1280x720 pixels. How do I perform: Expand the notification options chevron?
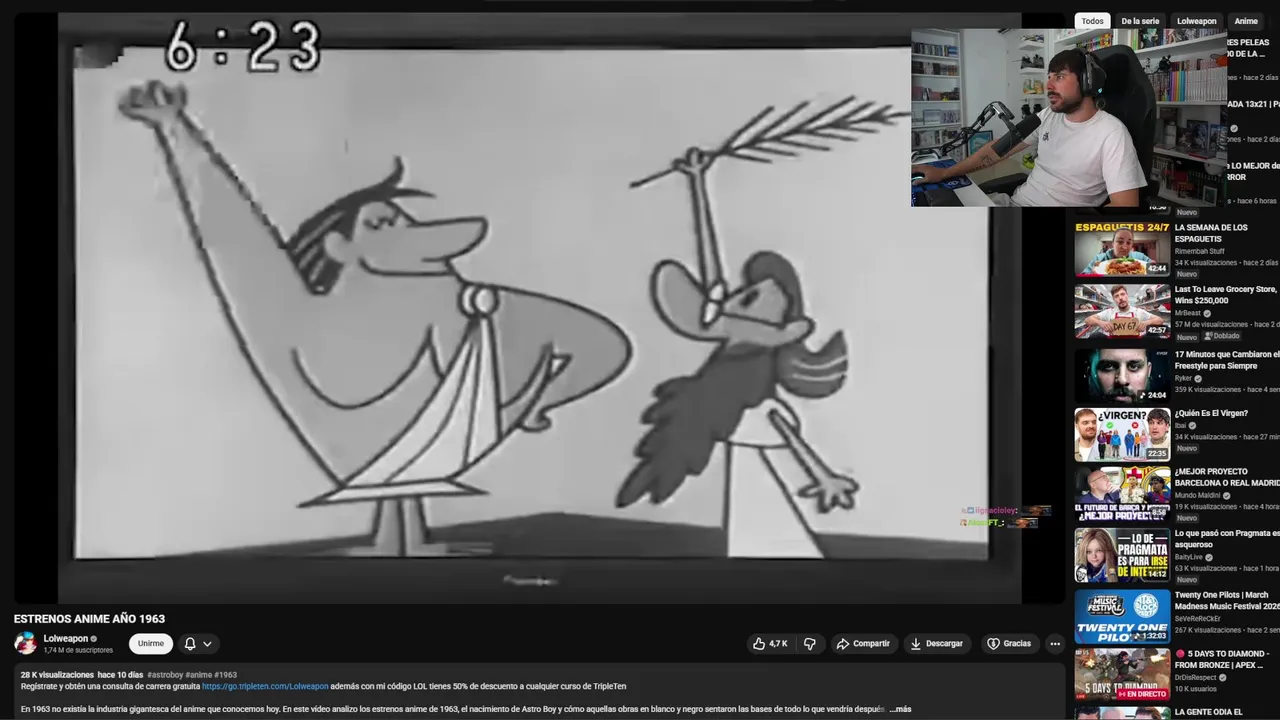tap(207, 644)
